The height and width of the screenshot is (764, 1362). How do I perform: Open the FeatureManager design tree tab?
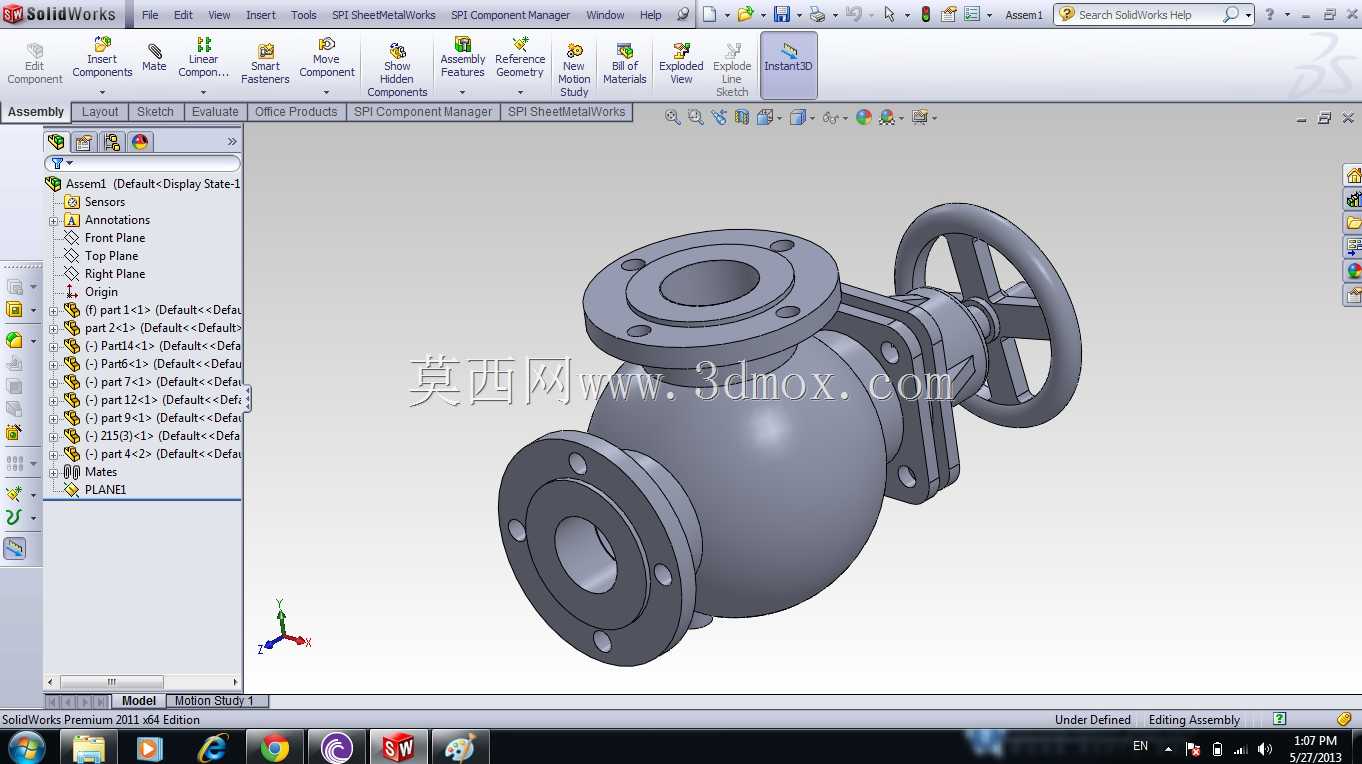56,142
